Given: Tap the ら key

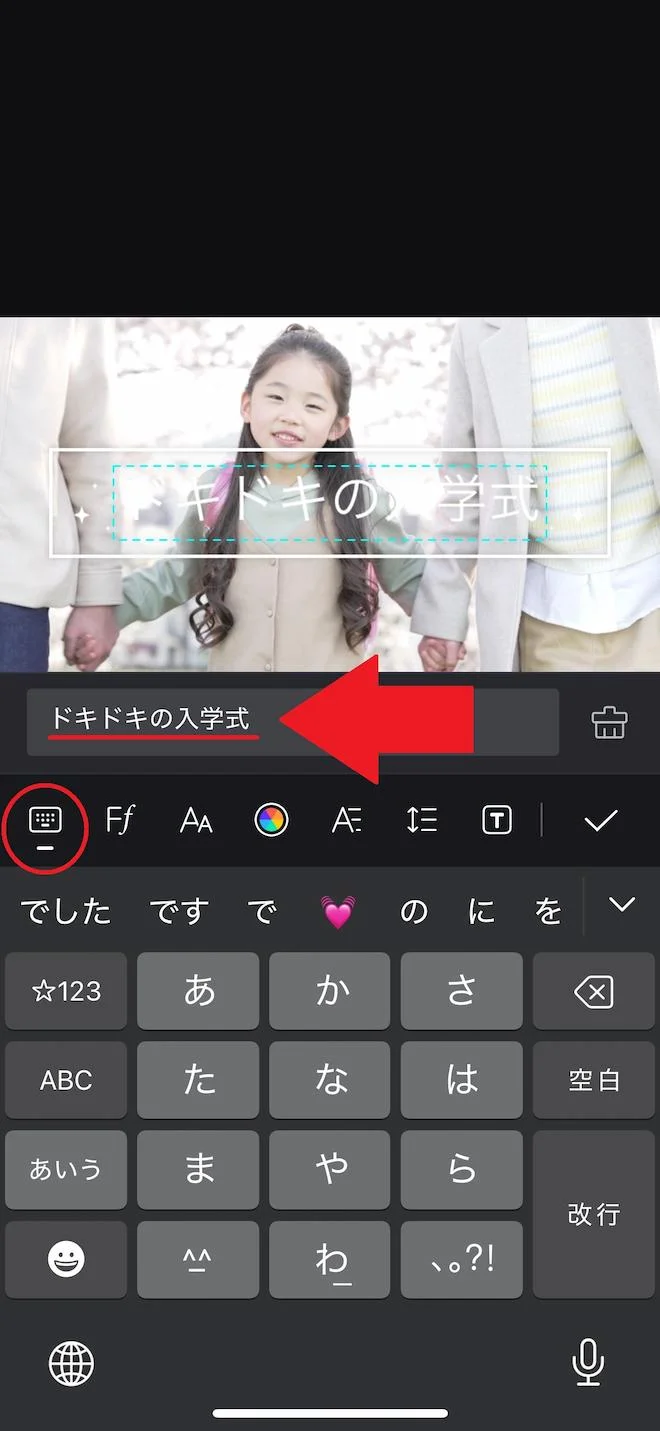Looking at the screenshot, I should pyautogui.click(x=462, y=1170).
